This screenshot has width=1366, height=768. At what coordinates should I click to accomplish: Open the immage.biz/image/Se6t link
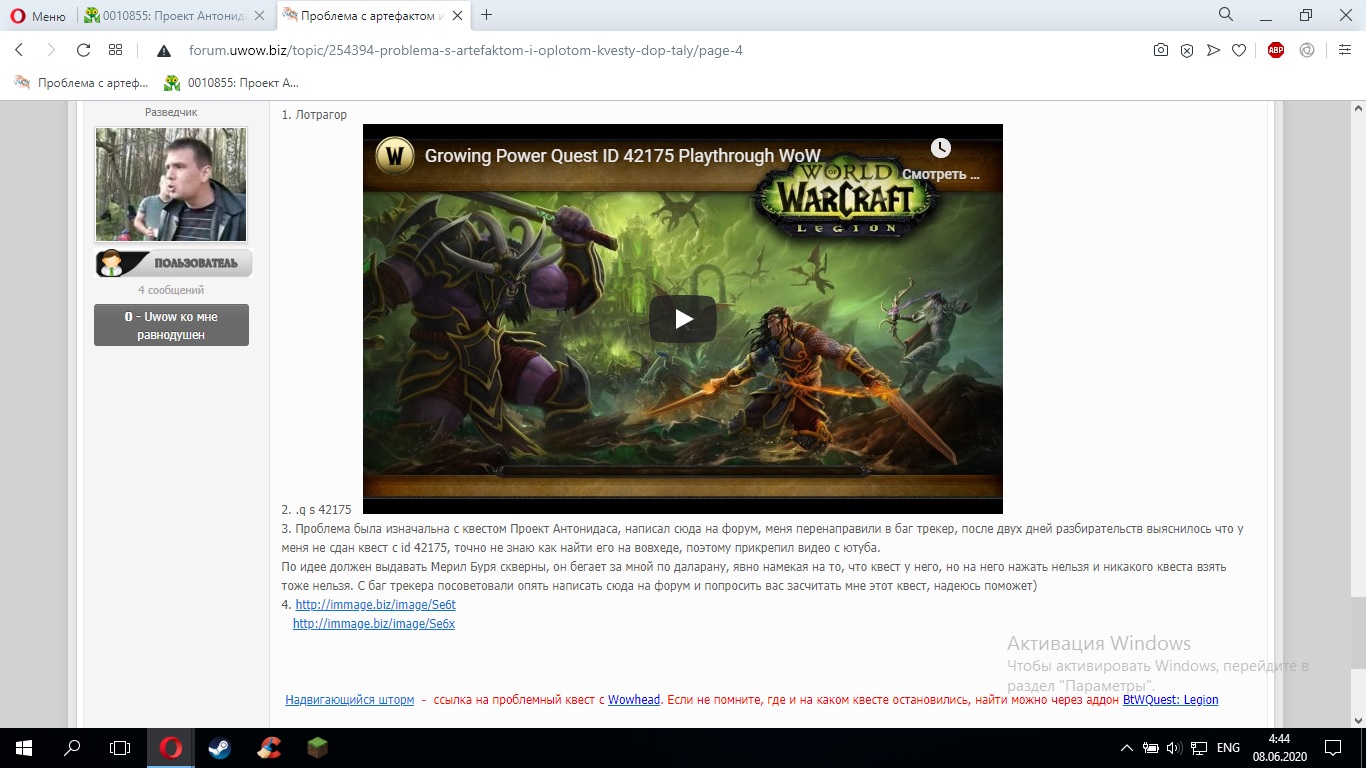pos(375,605)
